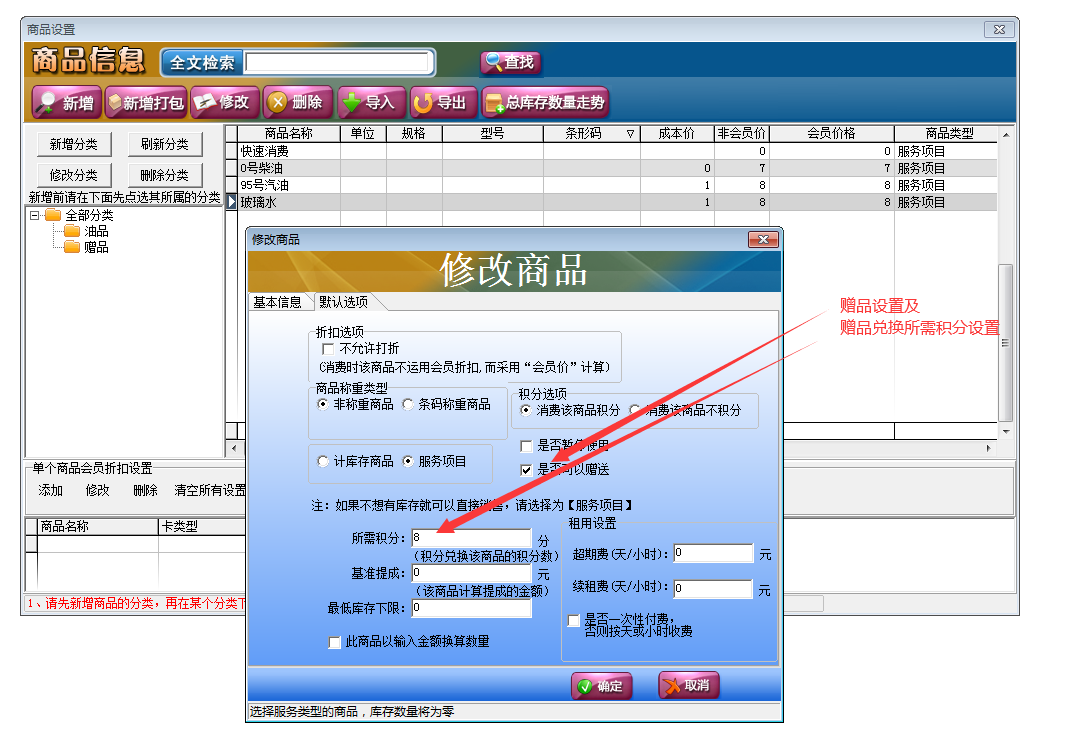The height and width of the screenshot is (749, 1070).
Task: Open the 条形码 column filter arrow
Action: [x=630, y=134]
